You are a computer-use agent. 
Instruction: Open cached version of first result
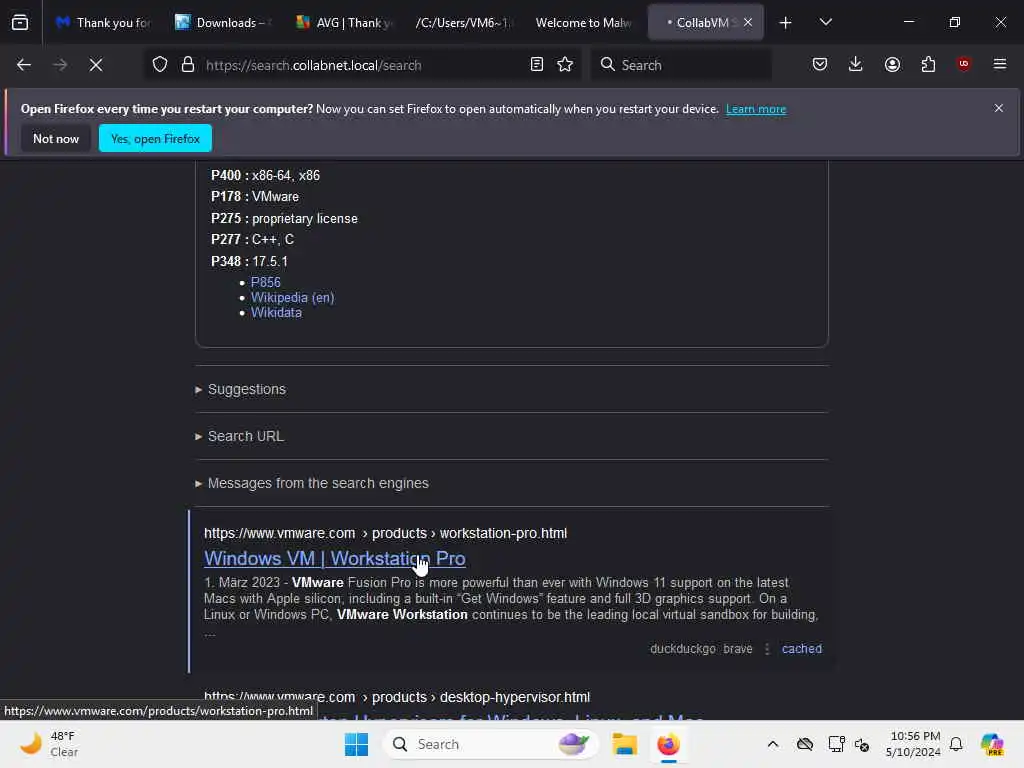pos(801,648)
